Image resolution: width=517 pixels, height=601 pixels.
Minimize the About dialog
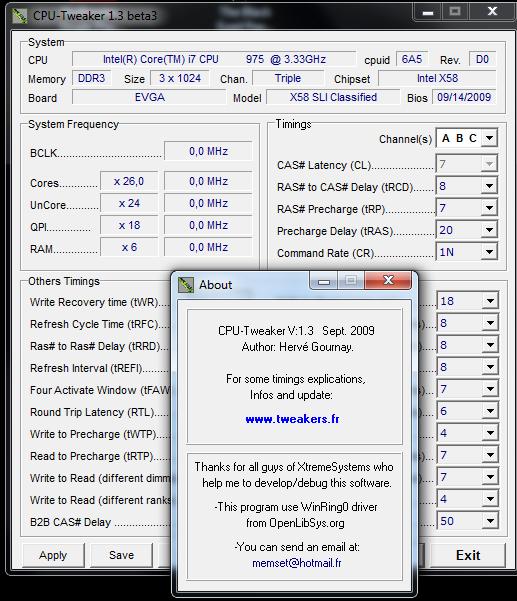(324, 281)
